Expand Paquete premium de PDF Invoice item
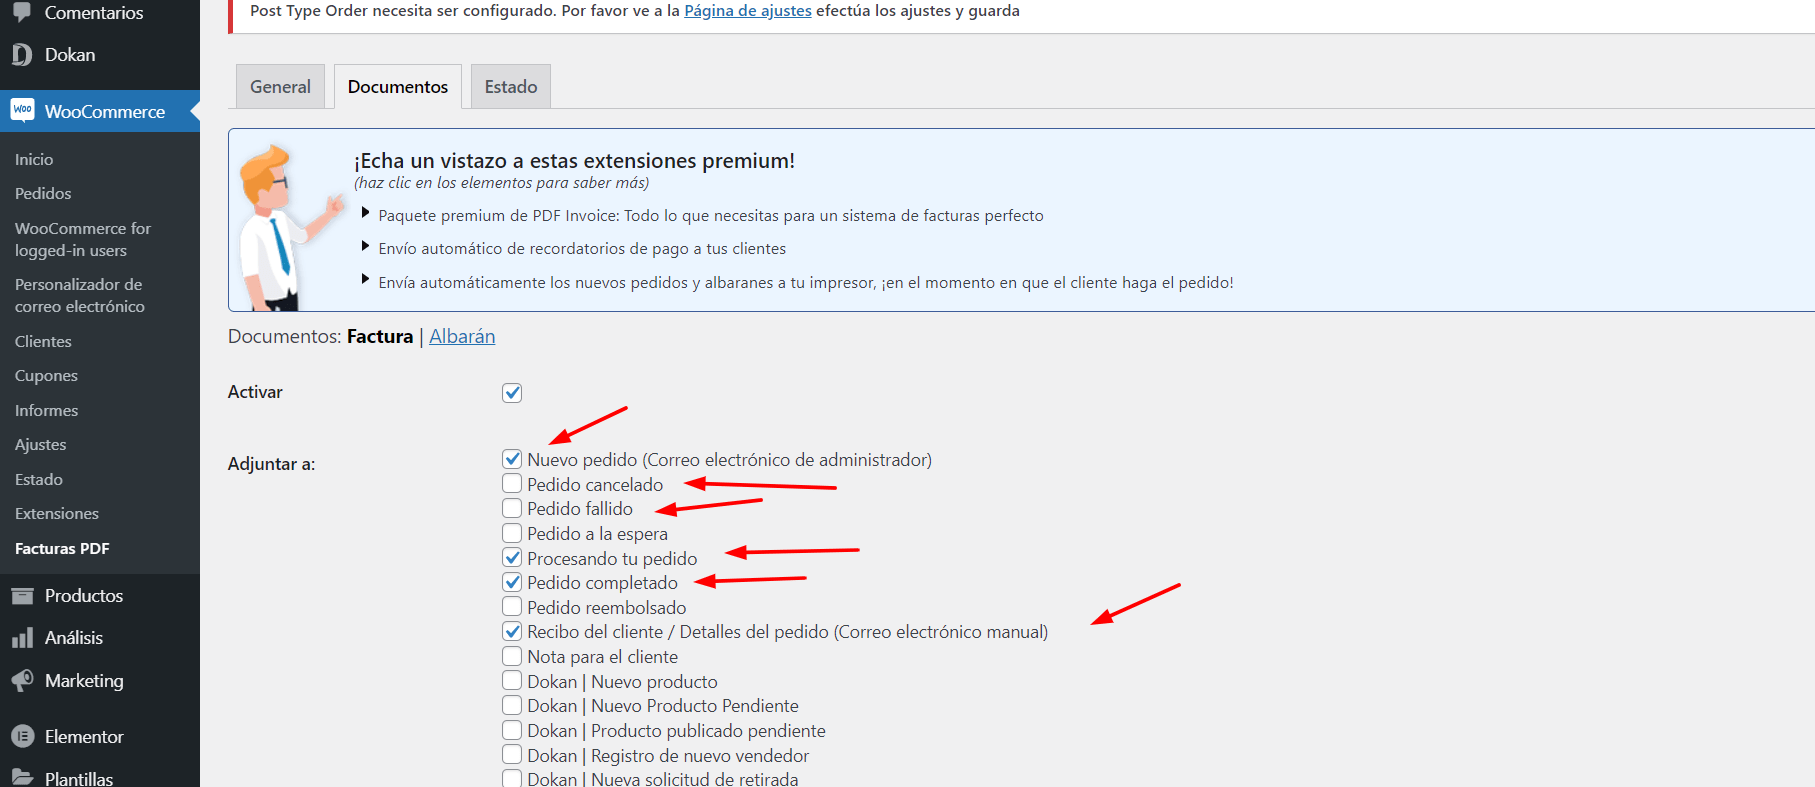1815x787 pixels. (710, 215)
